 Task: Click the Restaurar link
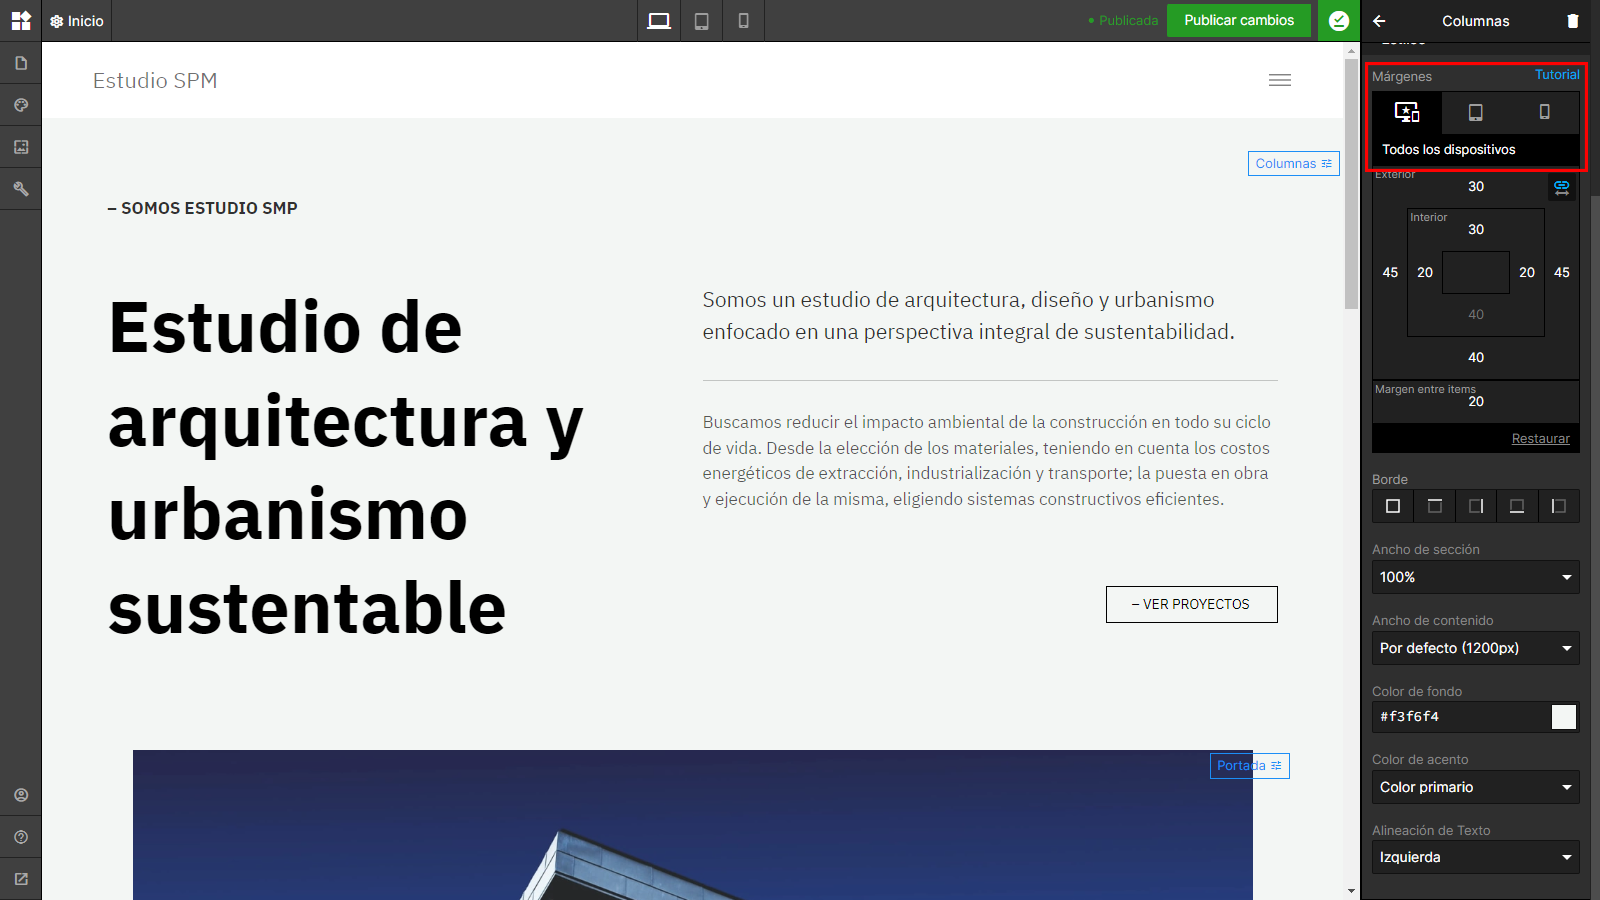coord(1540,439)
